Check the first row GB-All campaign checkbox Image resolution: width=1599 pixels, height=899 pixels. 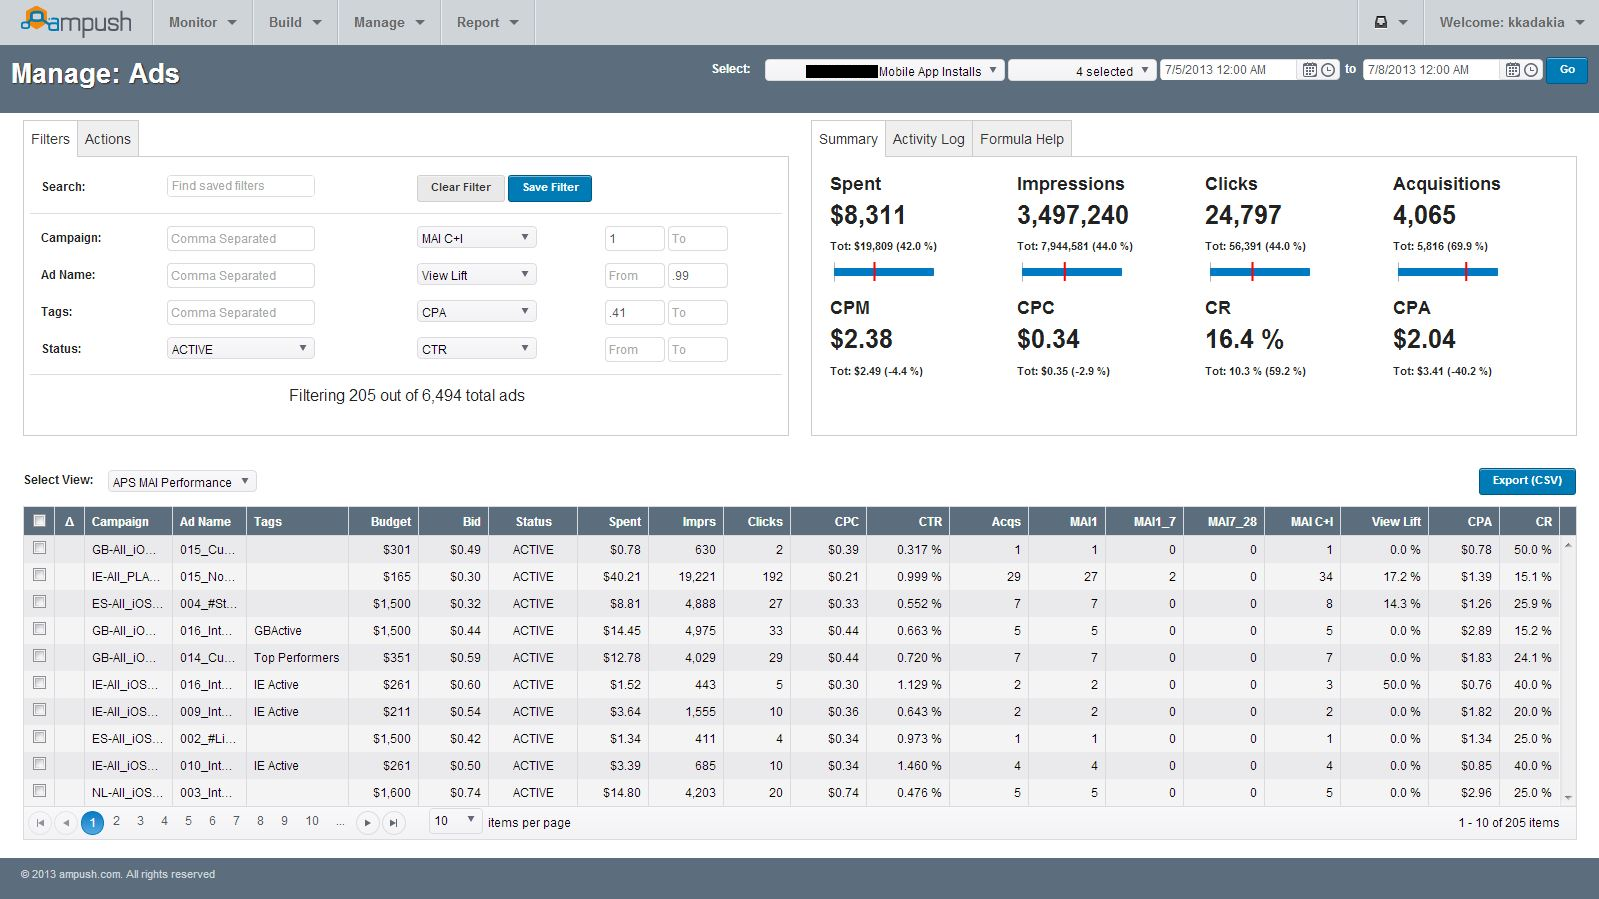pyautogui.click(x=39, y=548)
